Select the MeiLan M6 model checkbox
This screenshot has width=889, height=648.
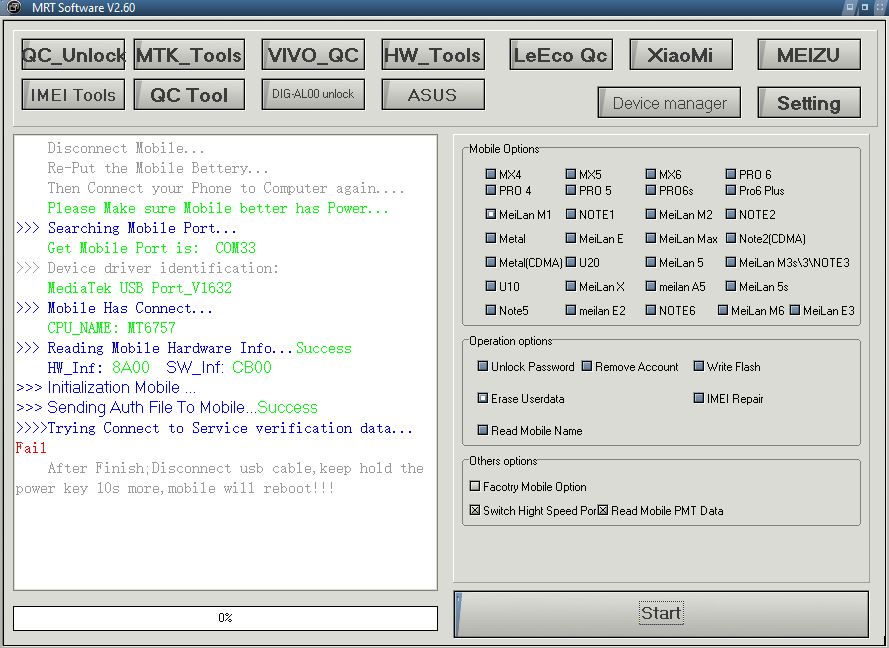pos(723,310)
